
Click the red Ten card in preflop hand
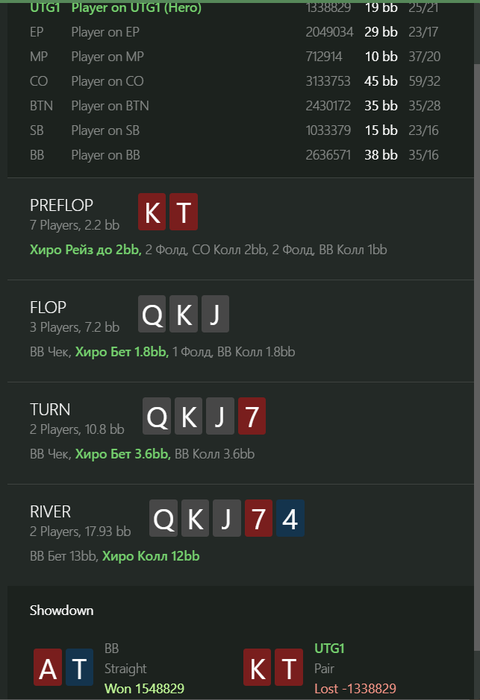pyautogui.click(x=183, y=212)
